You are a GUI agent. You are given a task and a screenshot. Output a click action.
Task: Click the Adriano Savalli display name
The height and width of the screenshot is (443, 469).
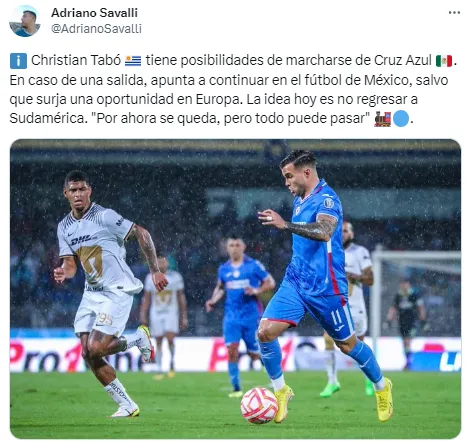[94, 13]
